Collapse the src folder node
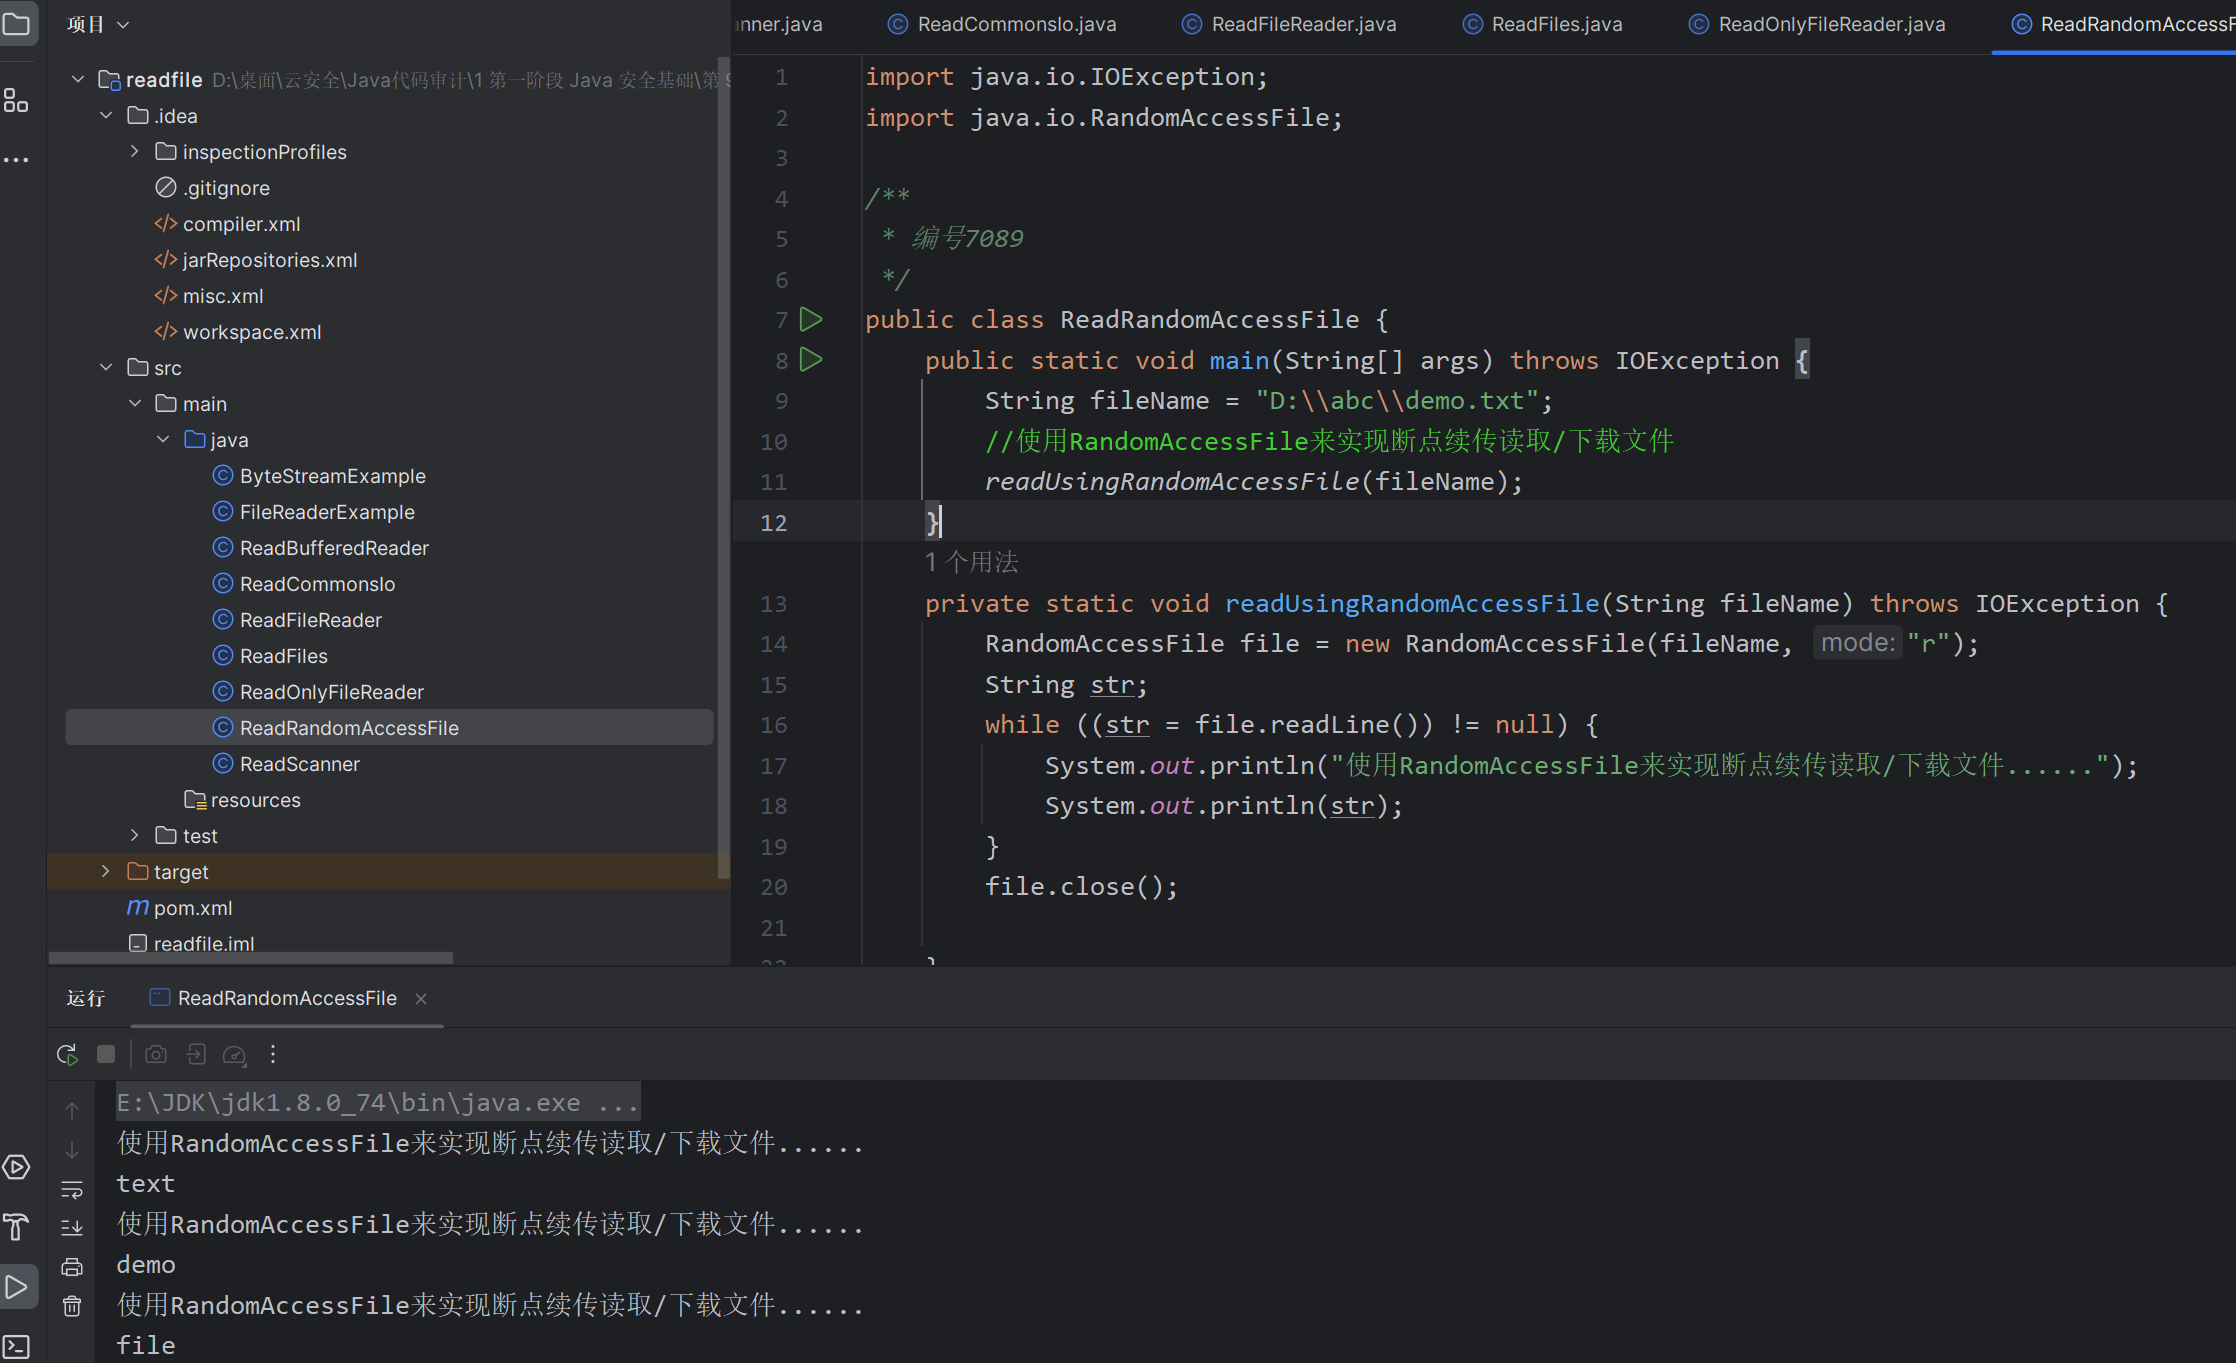2236x1363 pixels. pyautogui.click(x=106, y=368)
